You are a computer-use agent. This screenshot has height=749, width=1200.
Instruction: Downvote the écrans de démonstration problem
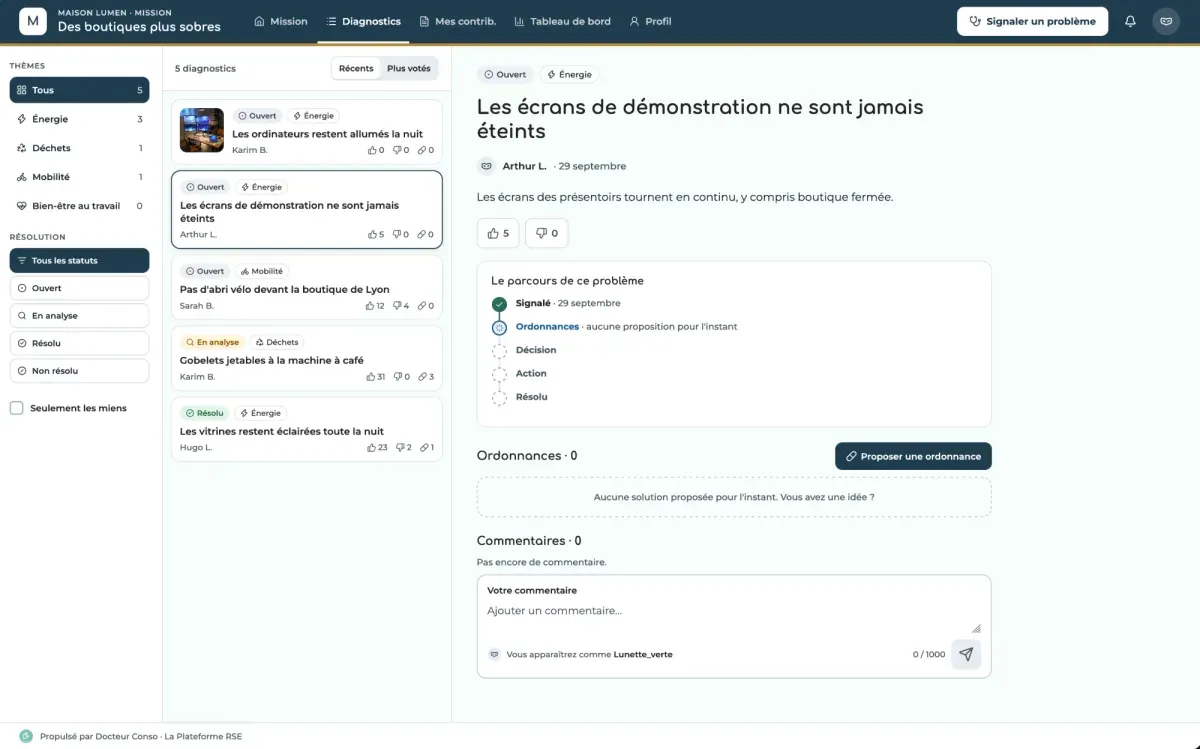tap(546, 233)
